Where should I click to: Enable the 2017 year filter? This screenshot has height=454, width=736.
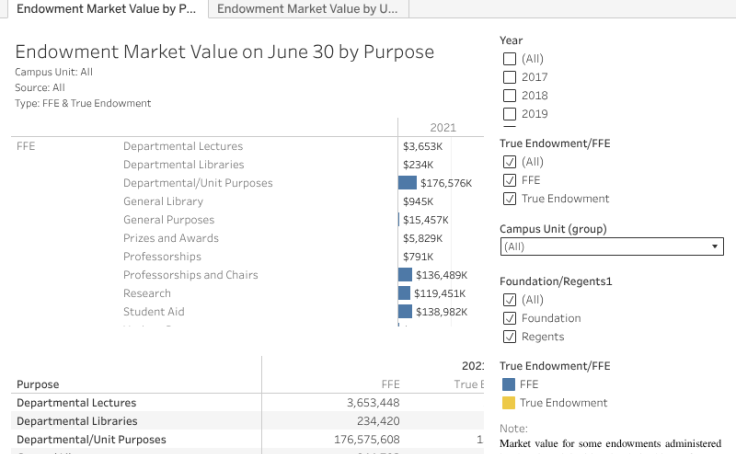509,77
